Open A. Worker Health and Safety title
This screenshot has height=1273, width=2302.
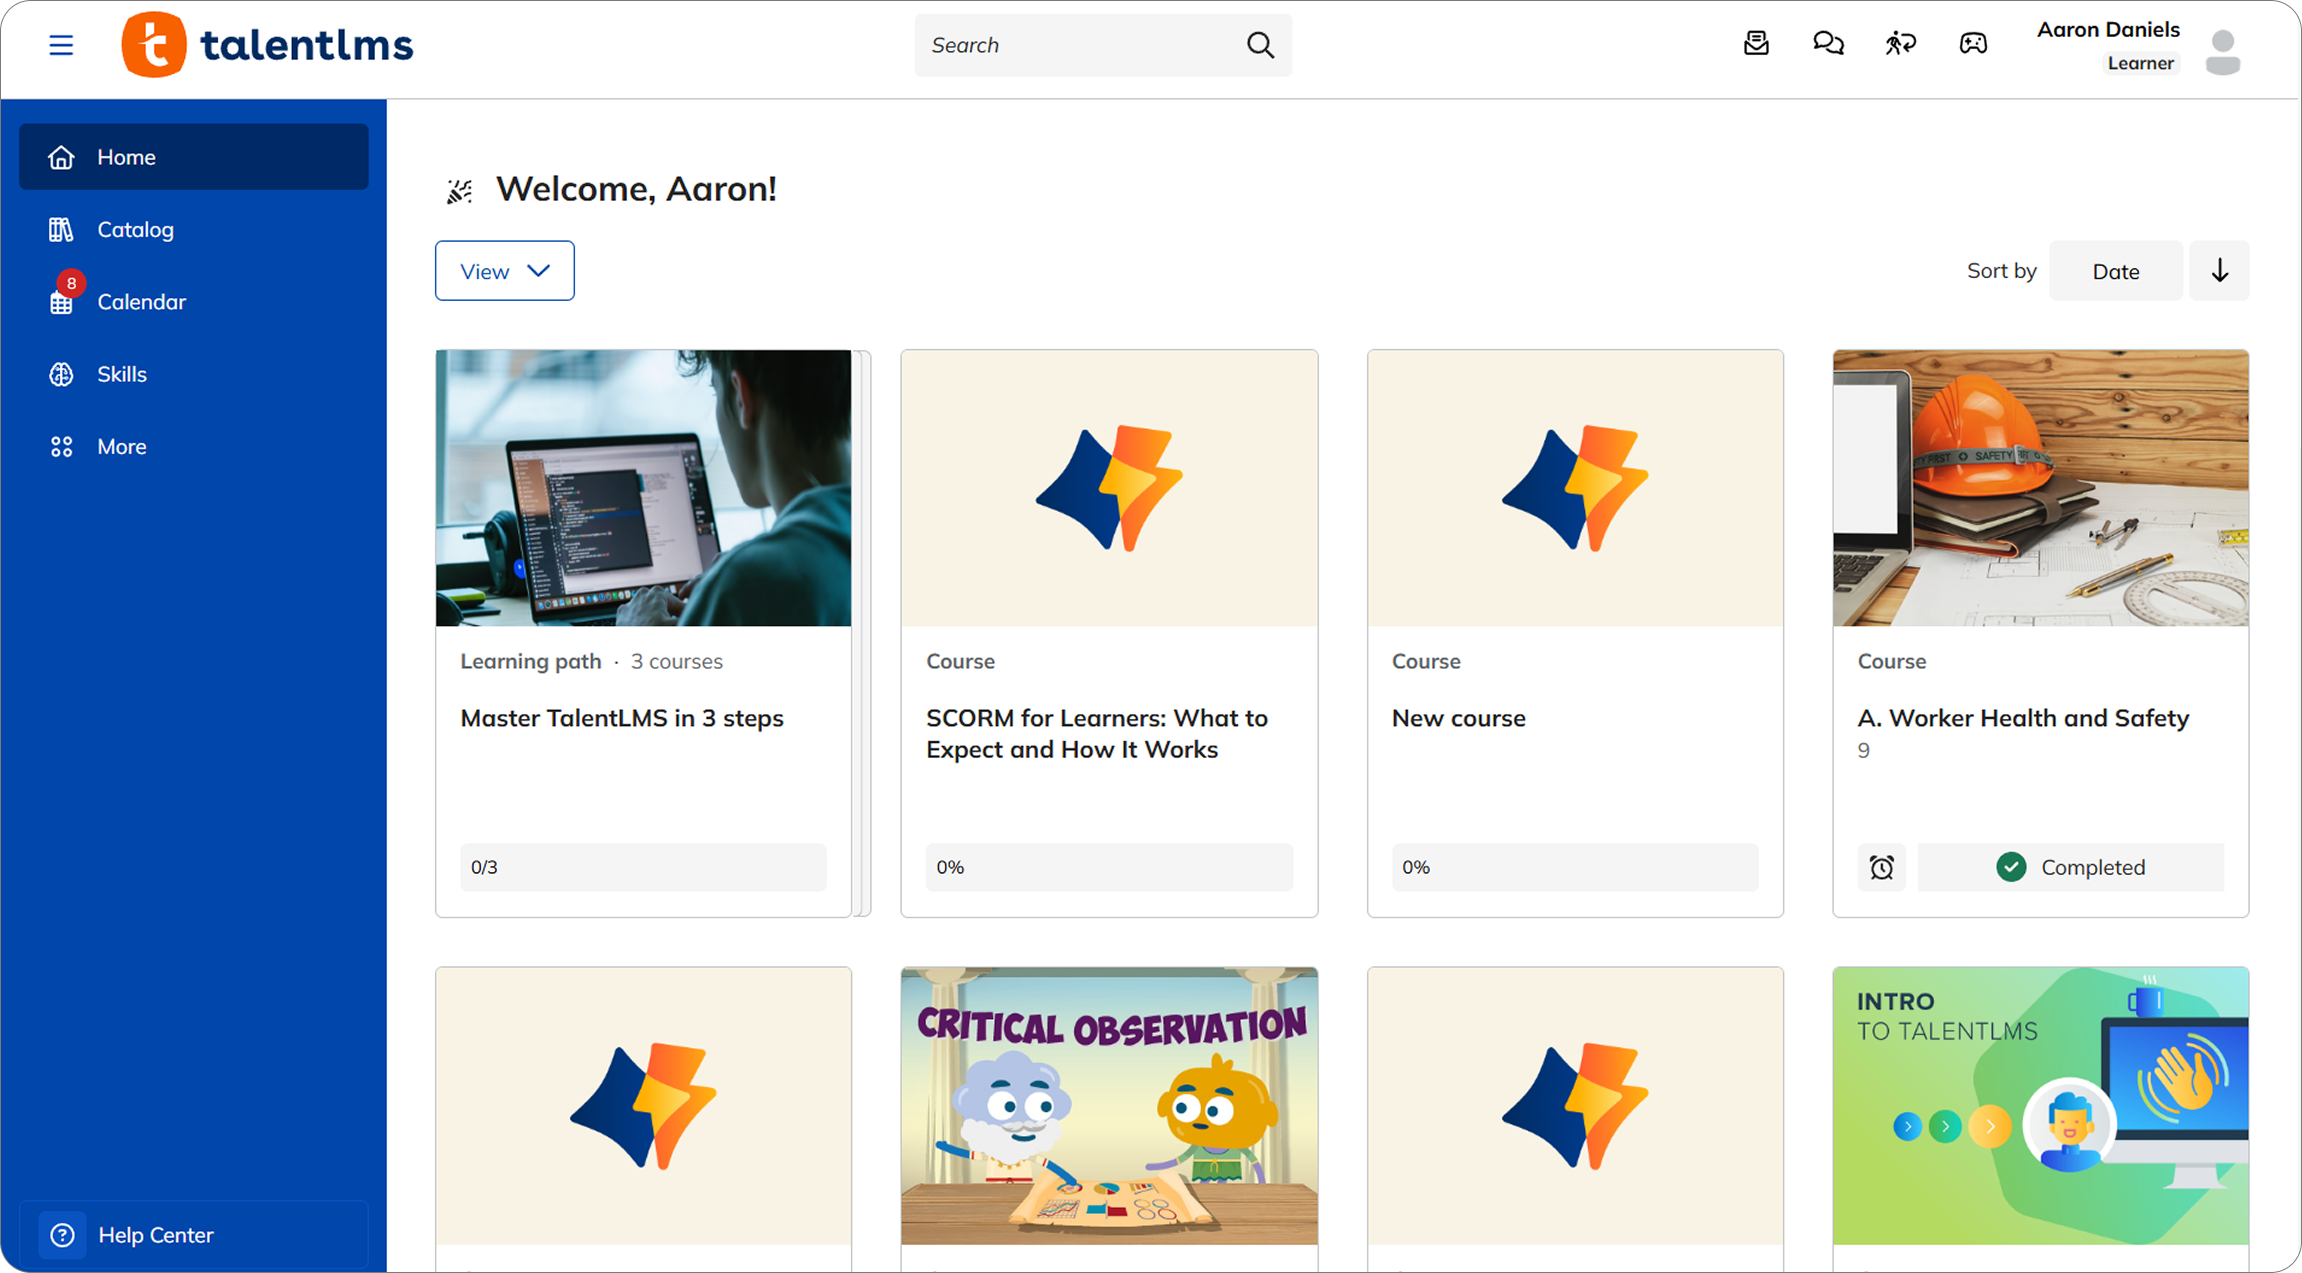pyautogui.click(x=2023, y=718)
